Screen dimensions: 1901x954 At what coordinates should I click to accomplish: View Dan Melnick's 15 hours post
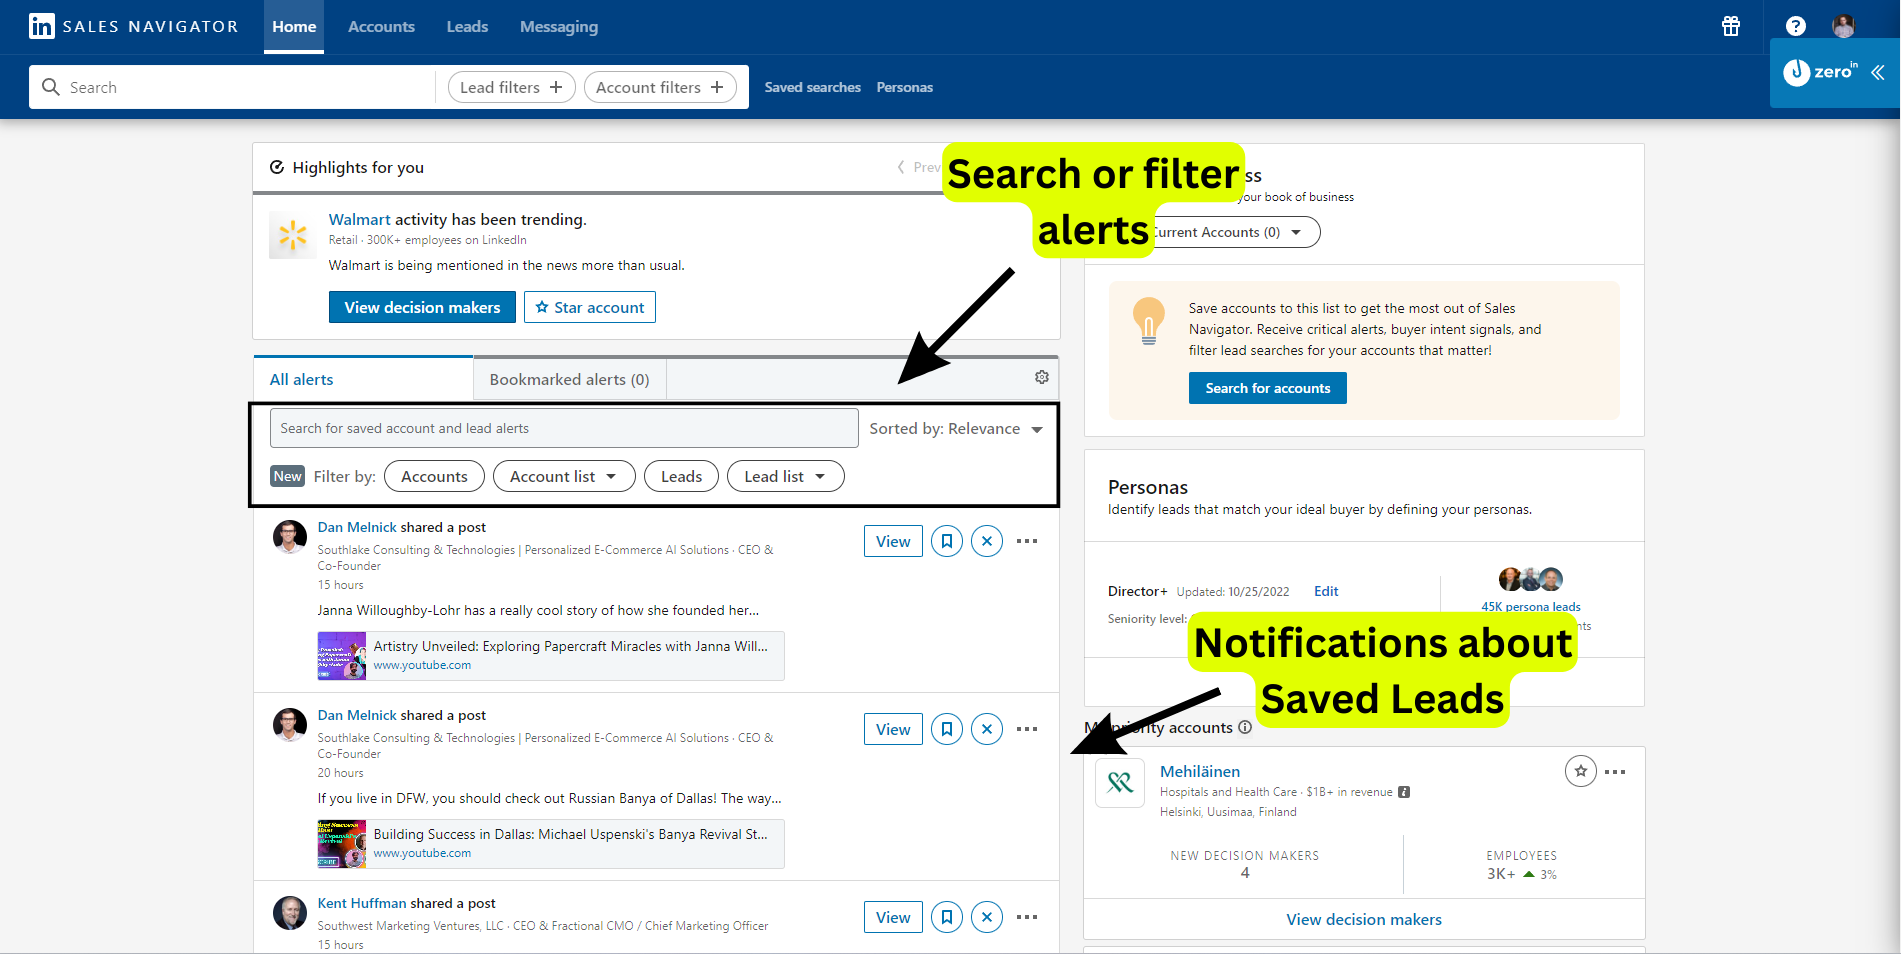point(893,541)
